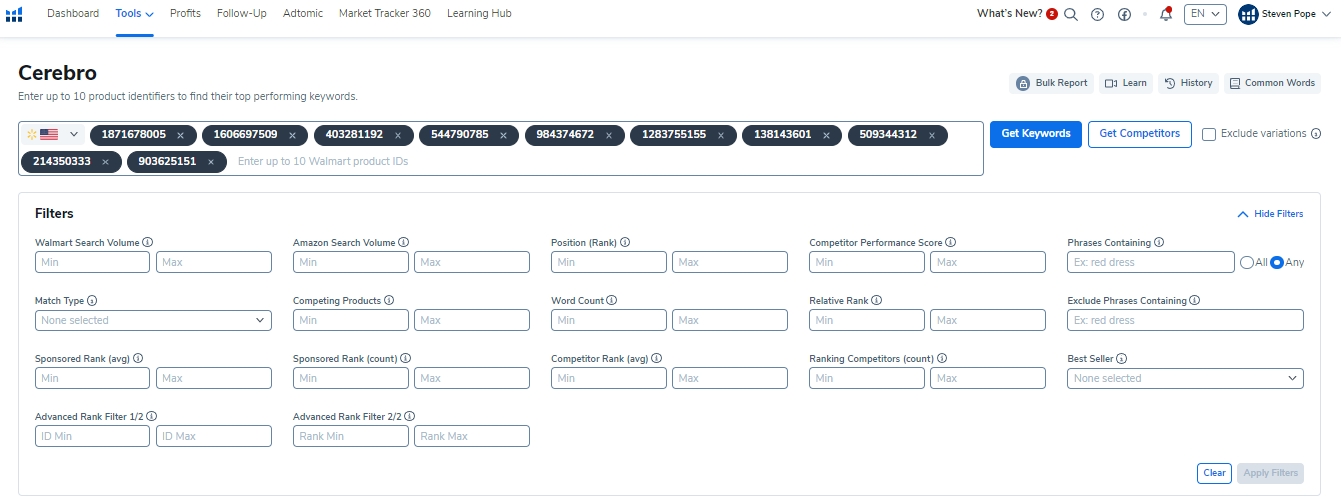Open Bulk Report
The image size is (1341, 500).
pos(1052,84)
